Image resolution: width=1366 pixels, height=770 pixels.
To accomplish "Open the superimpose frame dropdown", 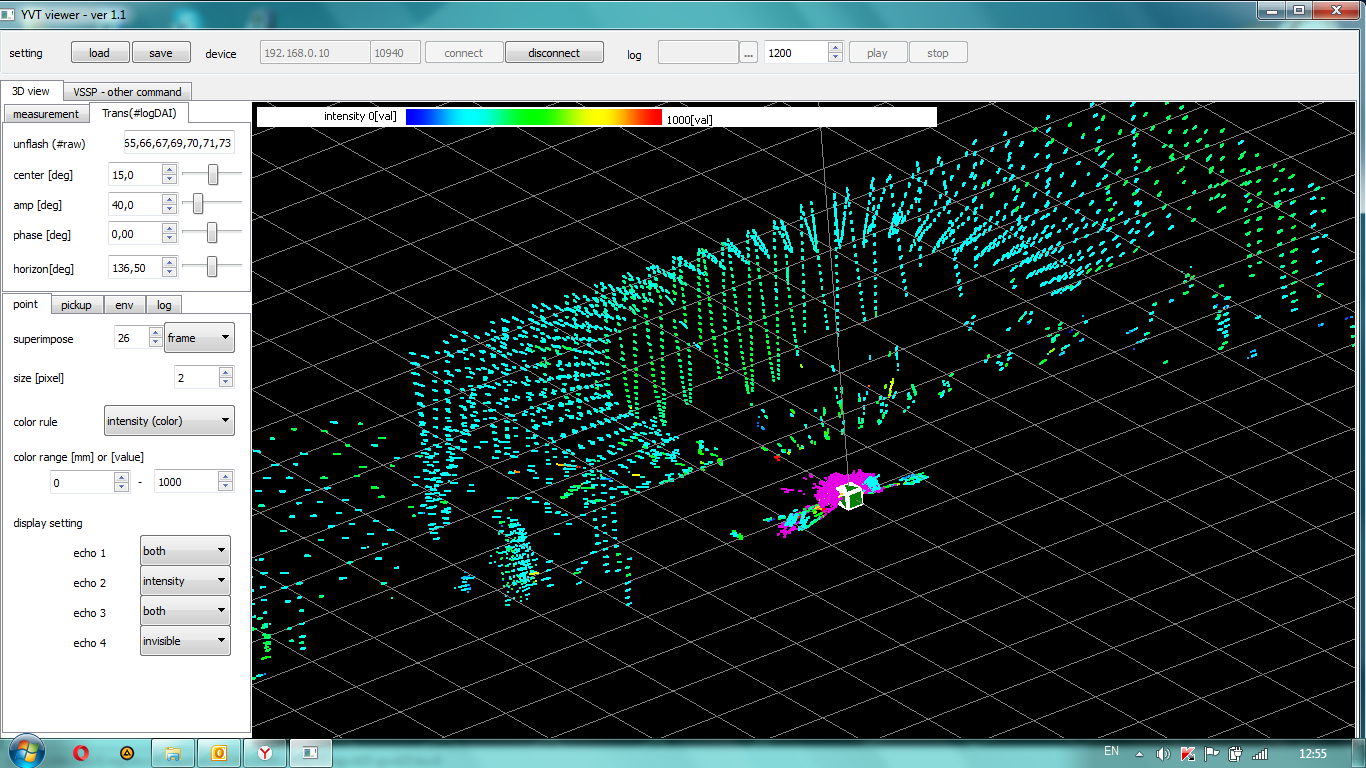I will [x=199, y=338].
